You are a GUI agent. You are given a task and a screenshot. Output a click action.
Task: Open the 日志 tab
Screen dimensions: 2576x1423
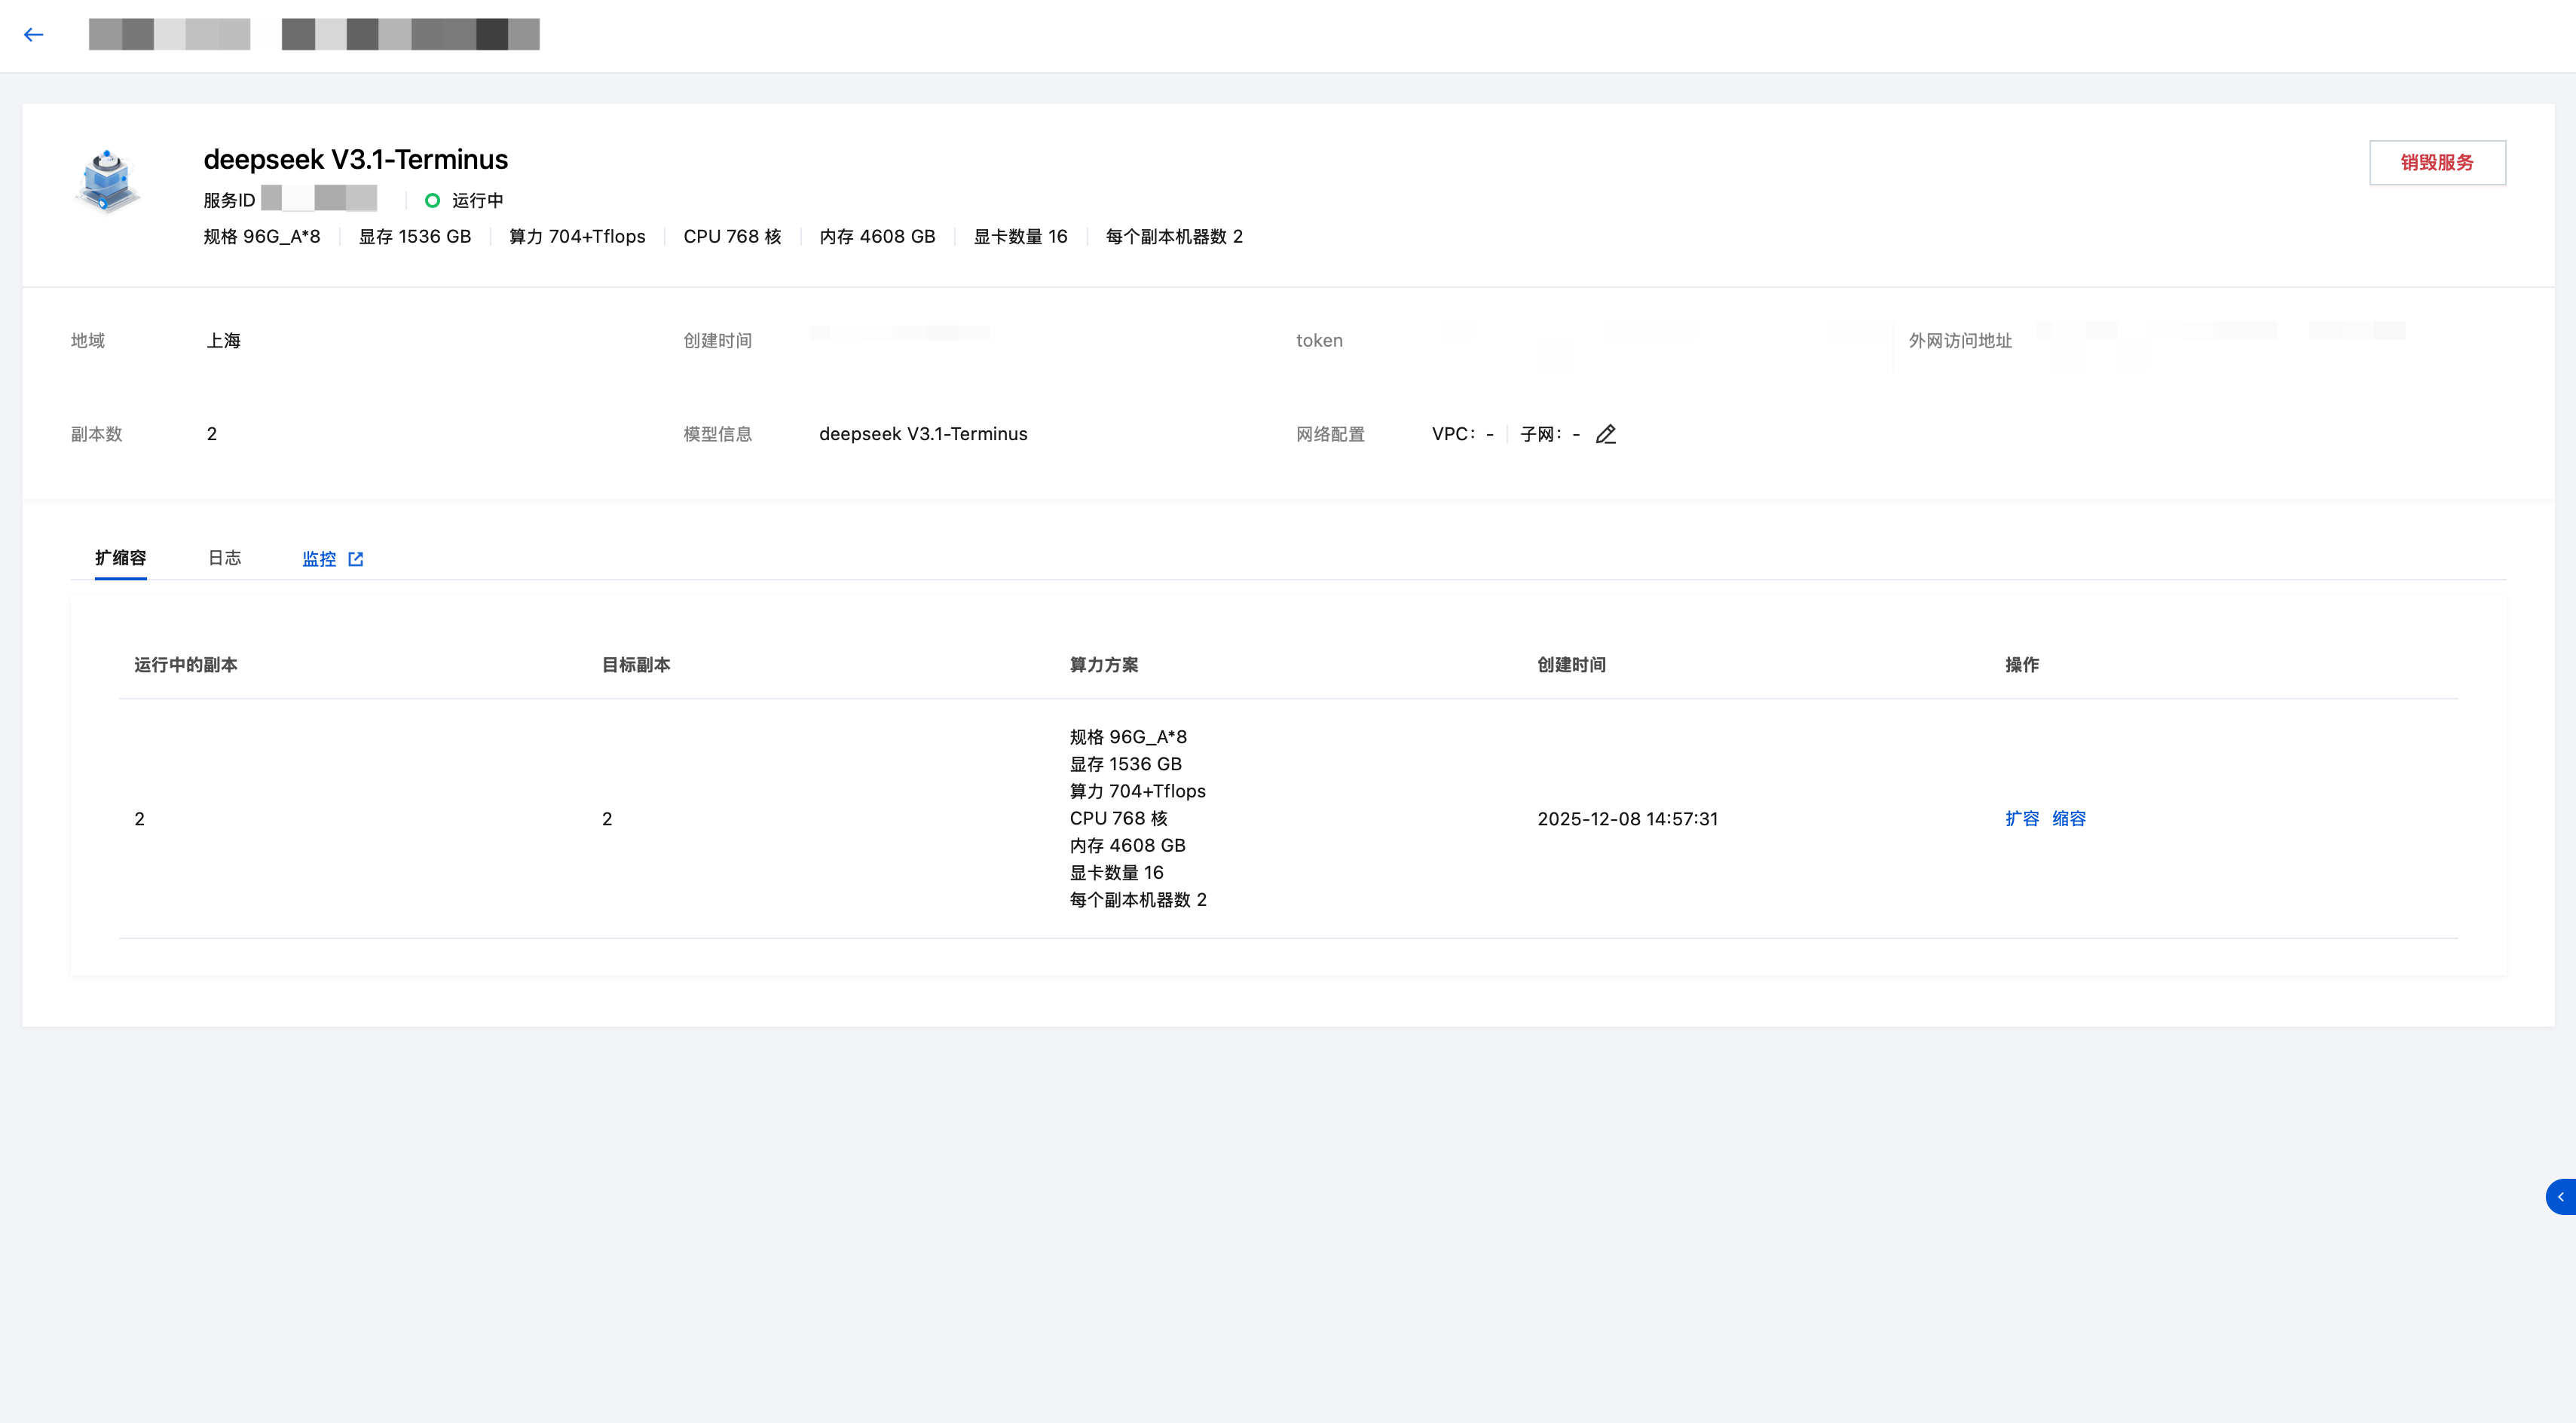[x=224, y=558]
